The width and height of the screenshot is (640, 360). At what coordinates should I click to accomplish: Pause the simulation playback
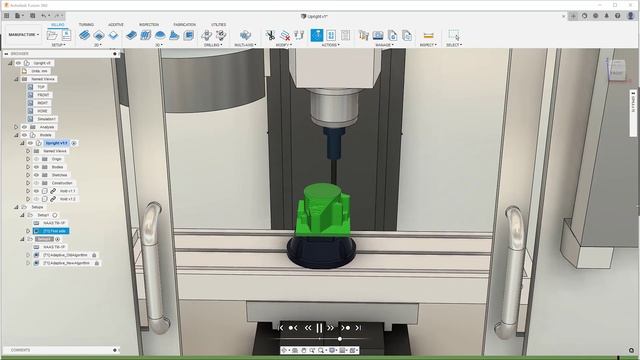[x=319, y=328]
